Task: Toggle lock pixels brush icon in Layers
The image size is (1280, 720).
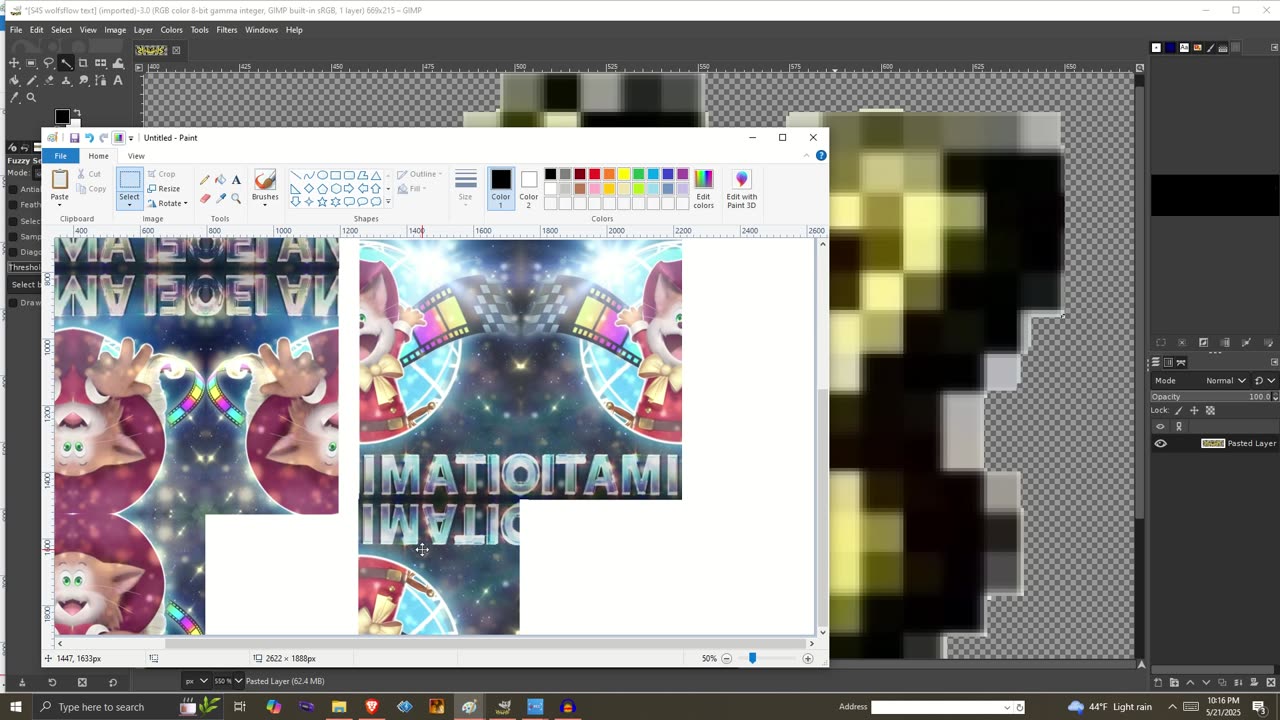Action: [x=1178, y=410]
